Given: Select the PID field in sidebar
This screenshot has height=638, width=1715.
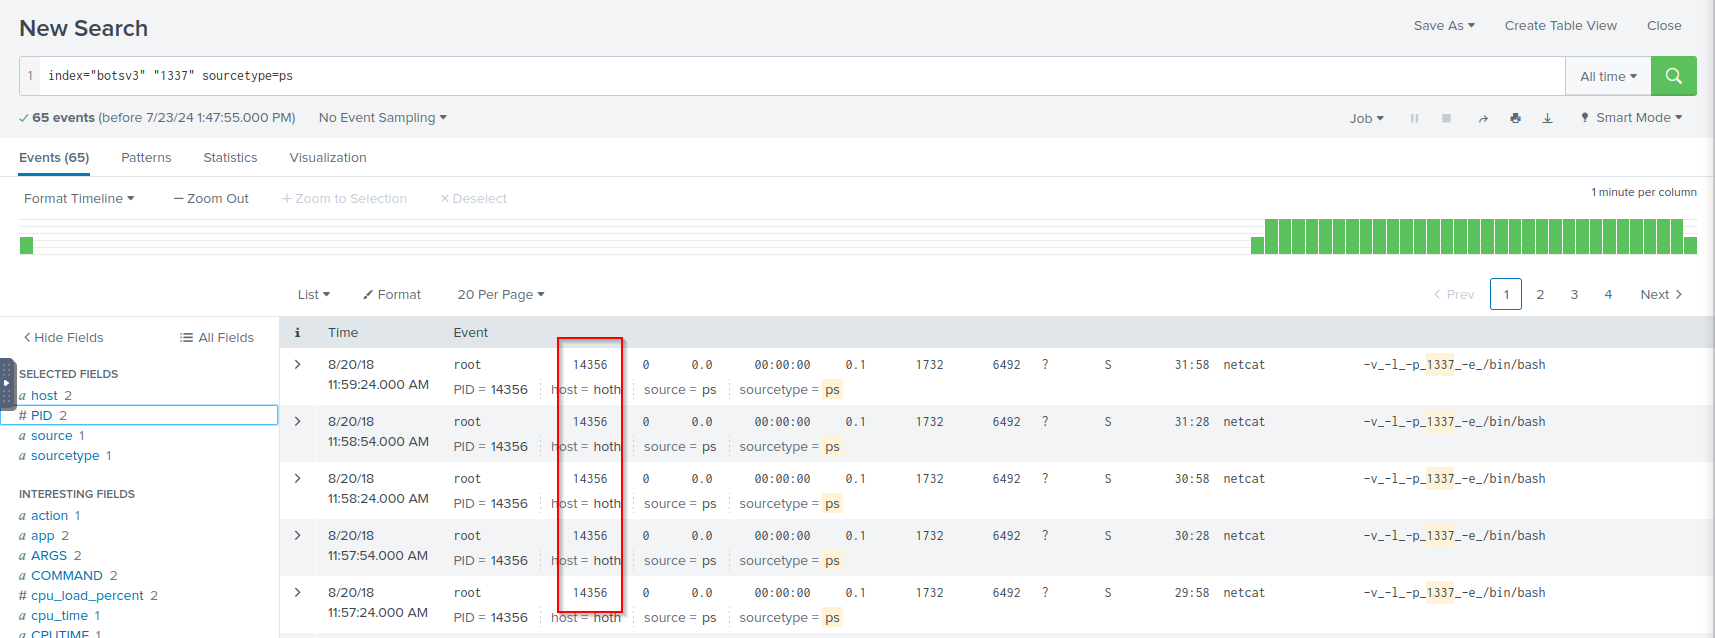Looking at the screenshot, I should [42, 415].
